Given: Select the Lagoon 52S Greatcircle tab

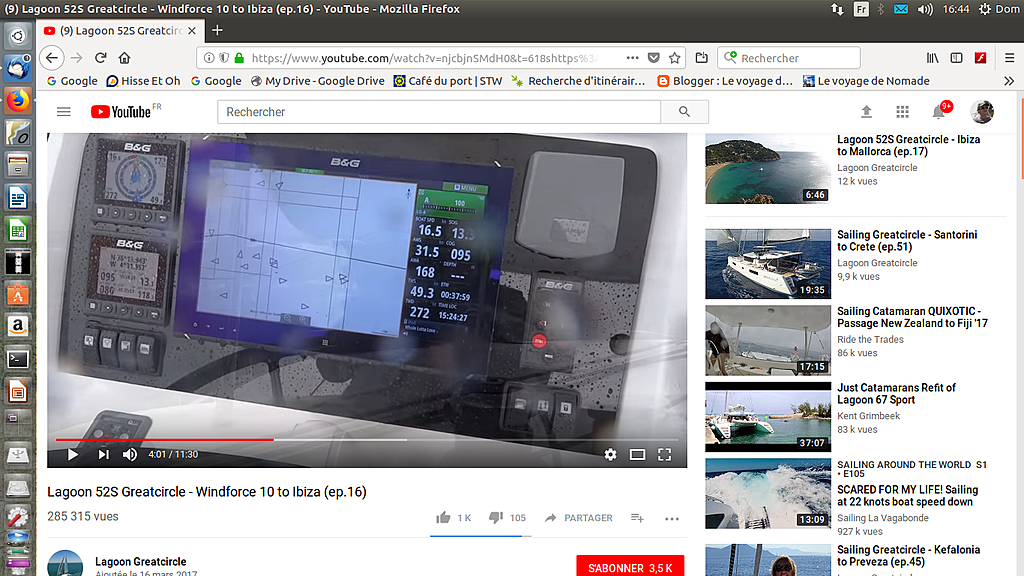Looking at the screenshot, I should (x=121, y=31).
